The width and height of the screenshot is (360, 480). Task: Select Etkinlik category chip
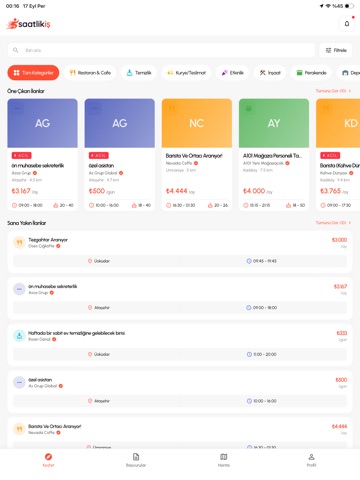coord(233,73)
